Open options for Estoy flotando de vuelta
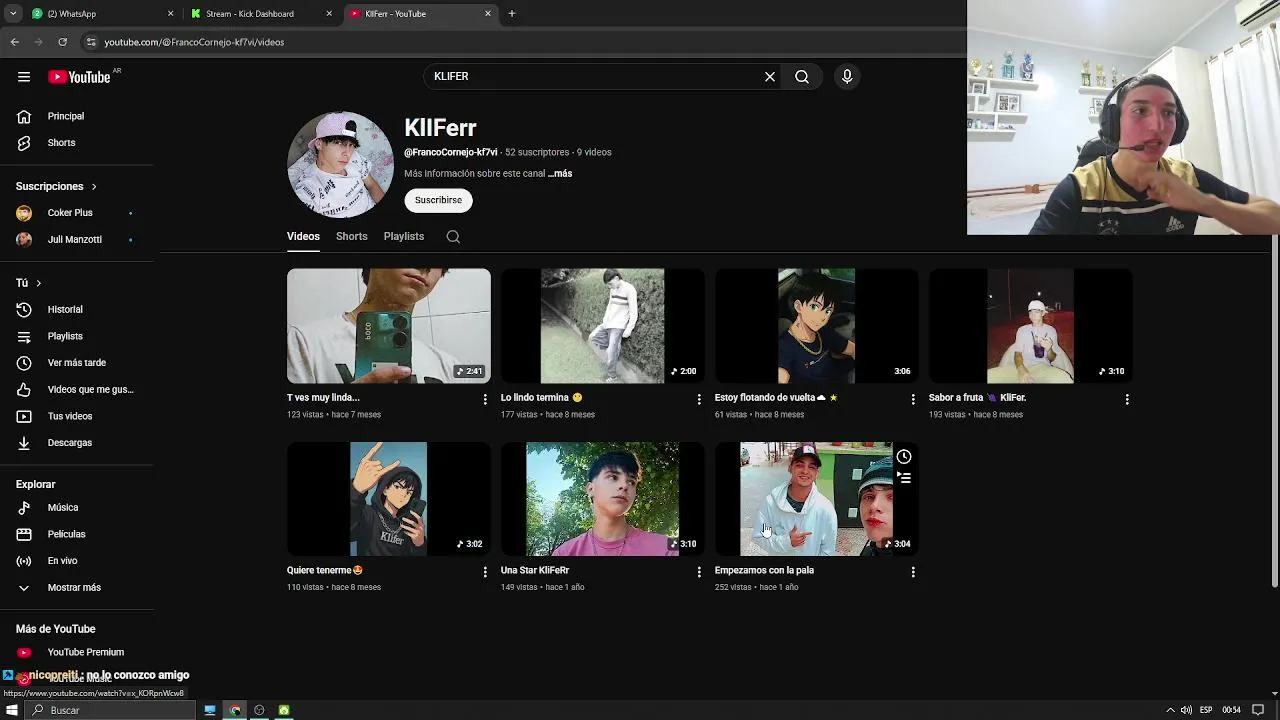The height and width of the screenshot is (720, 1280). pyautogui.click(x=913, y=399)
